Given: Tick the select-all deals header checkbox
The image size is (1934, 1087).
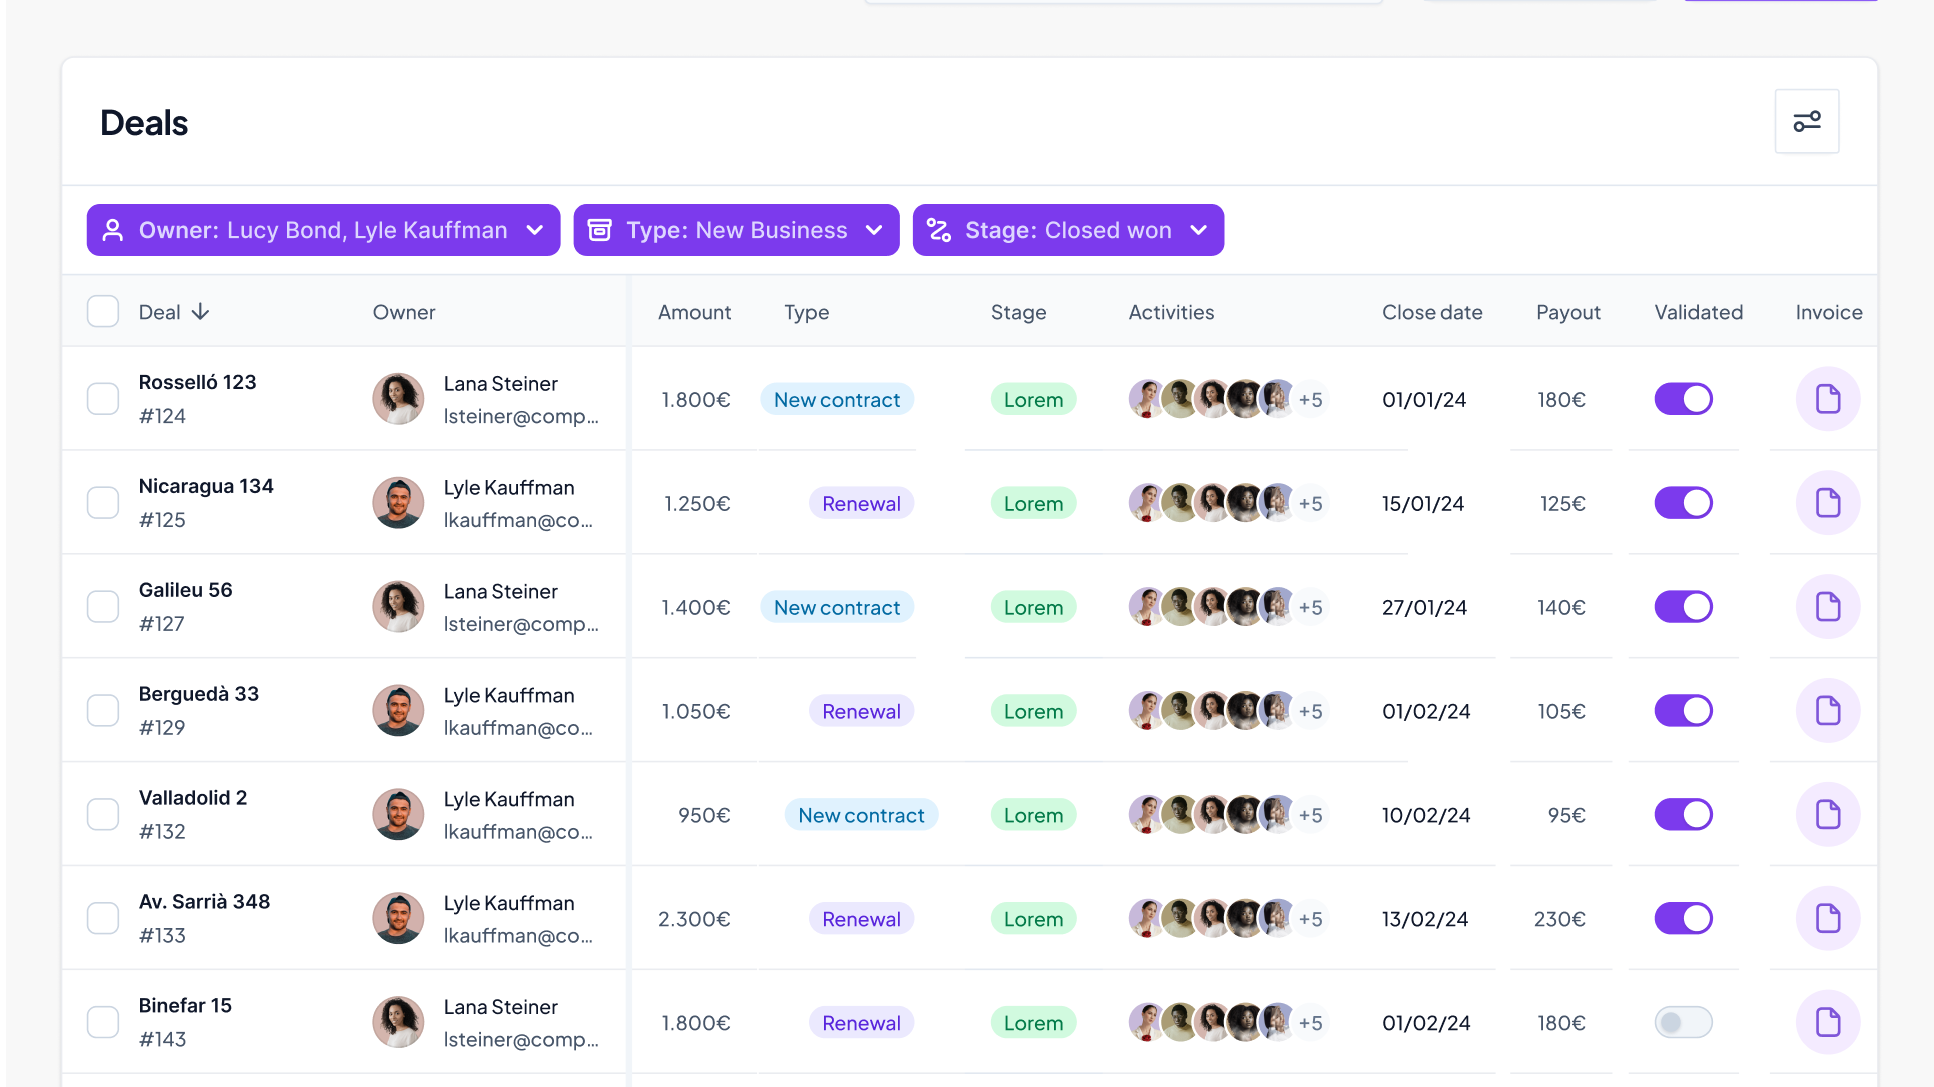Looking at the screenshot, I should [x=103, y=312].
